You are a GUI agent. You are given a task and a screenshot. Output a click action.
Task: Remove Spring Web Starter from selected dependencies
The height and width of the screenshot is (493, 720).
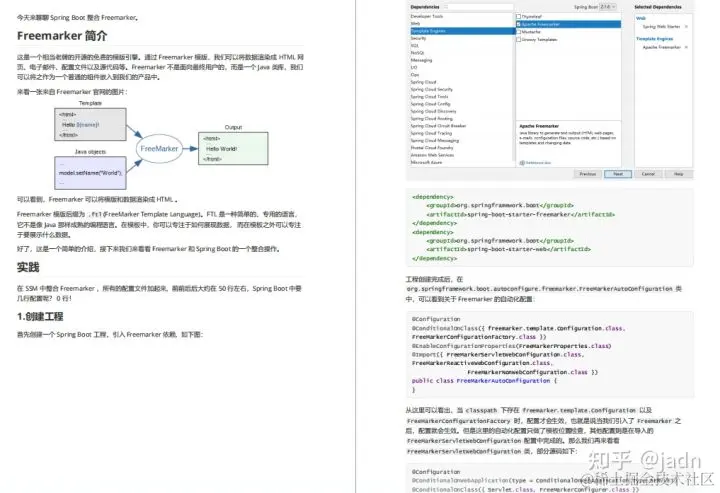[x=686, y=27]
